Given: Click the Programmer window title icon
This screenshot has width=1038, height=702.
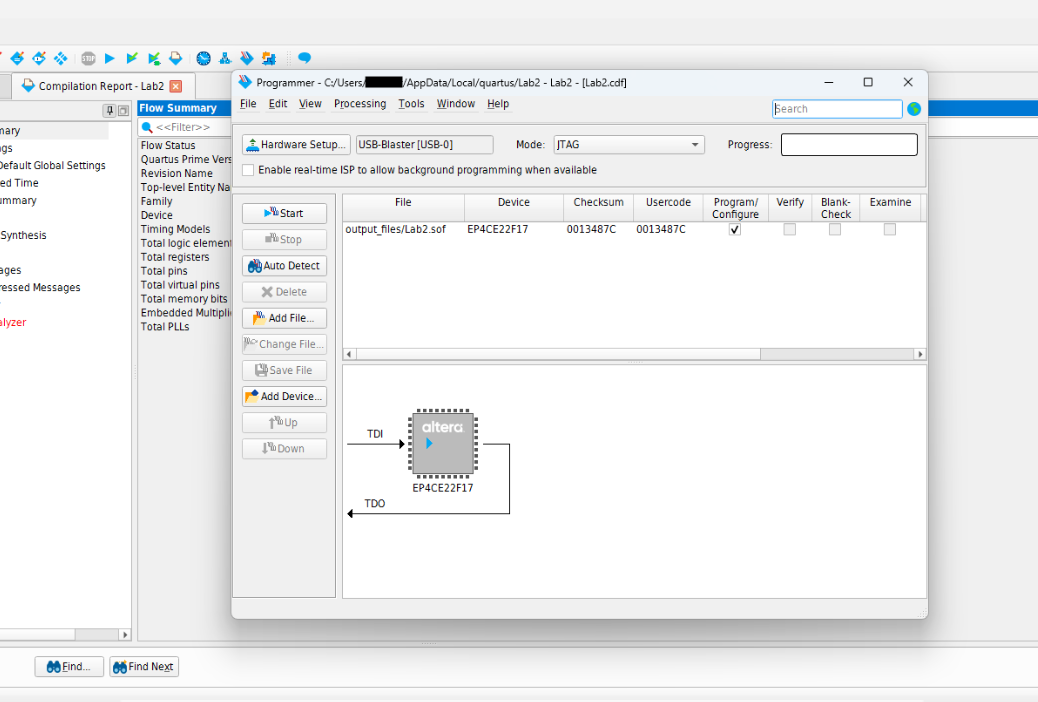Looking at the screenshot, I should coord(245,82).
